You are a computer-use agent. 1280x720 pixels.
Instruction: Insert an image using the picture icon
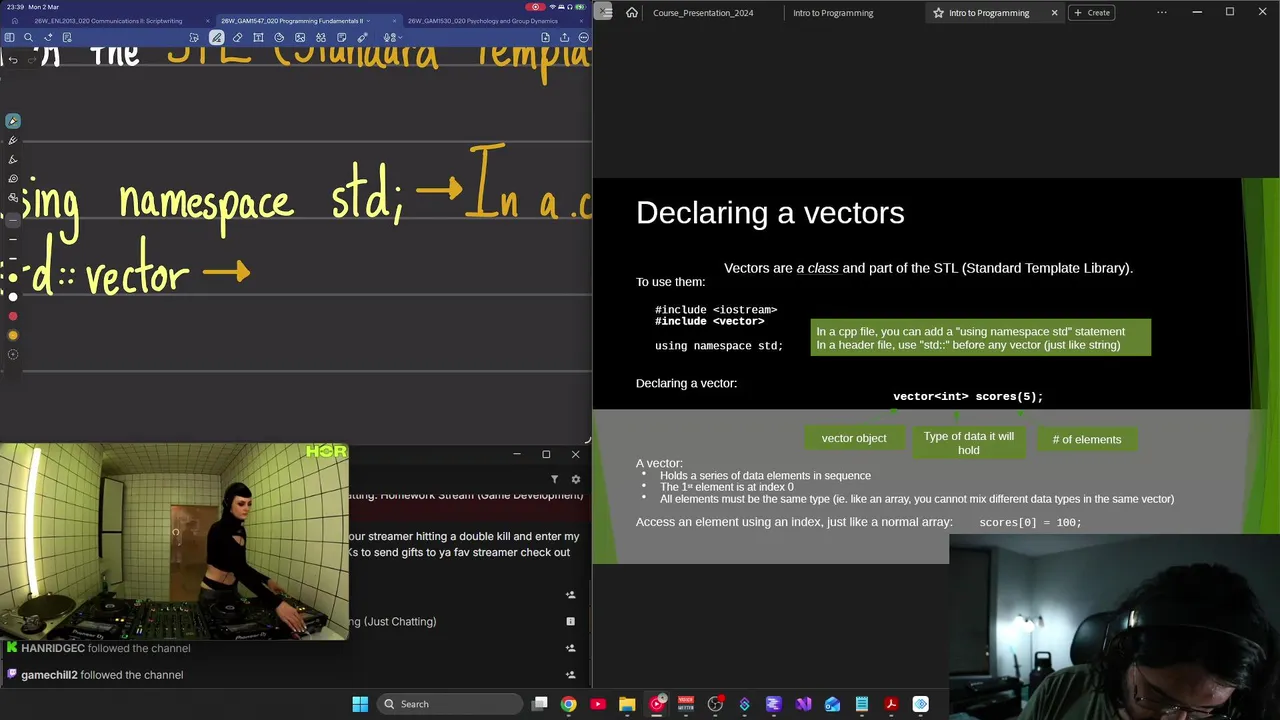click(300, 37)
